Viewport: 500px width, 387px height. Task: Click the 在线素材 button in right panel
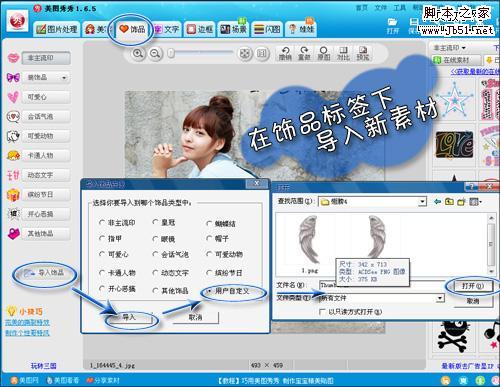tap(456, 60)
